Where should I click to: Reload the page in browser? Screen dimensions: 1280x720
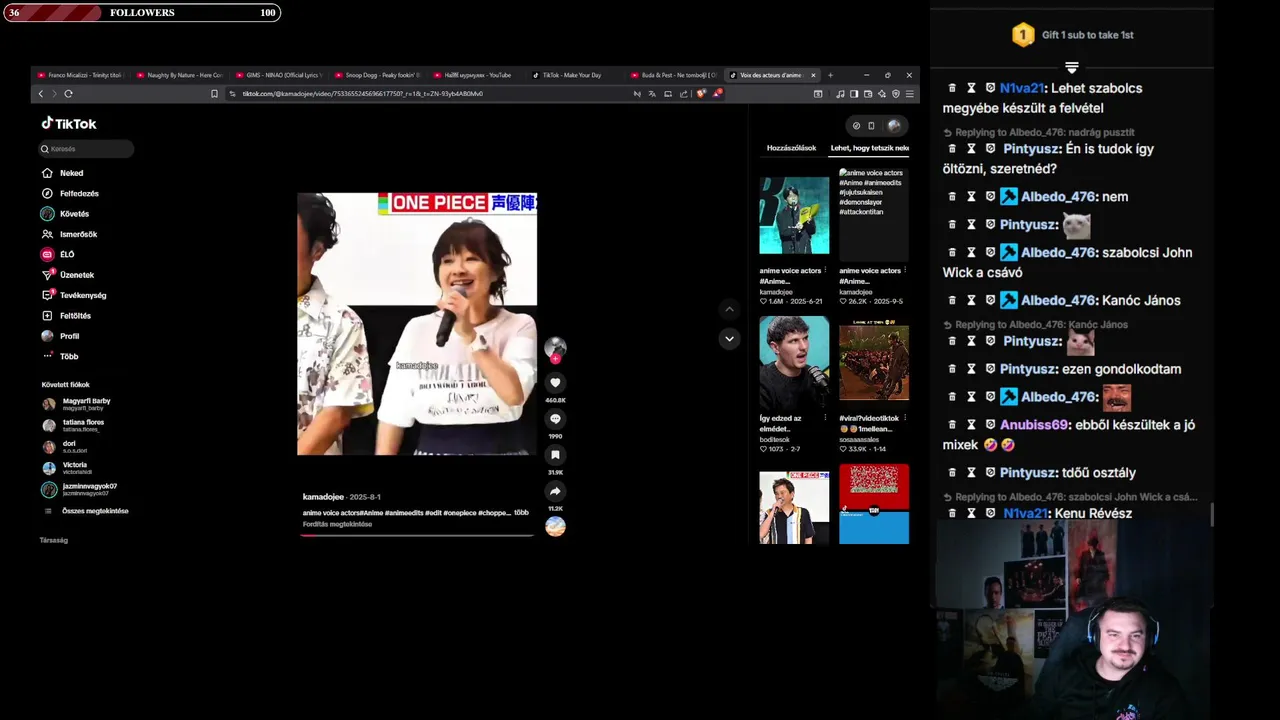tap(68, 94)
